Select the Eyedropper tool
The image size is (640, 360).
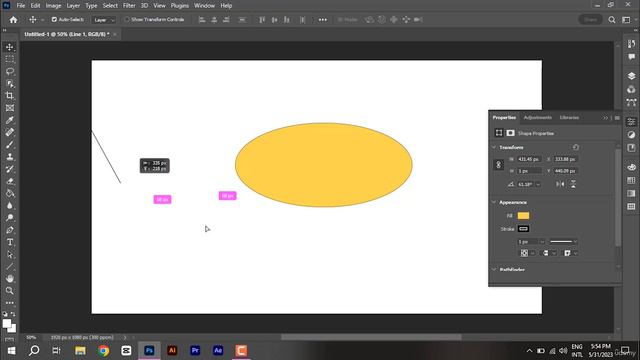pos(9,120)
